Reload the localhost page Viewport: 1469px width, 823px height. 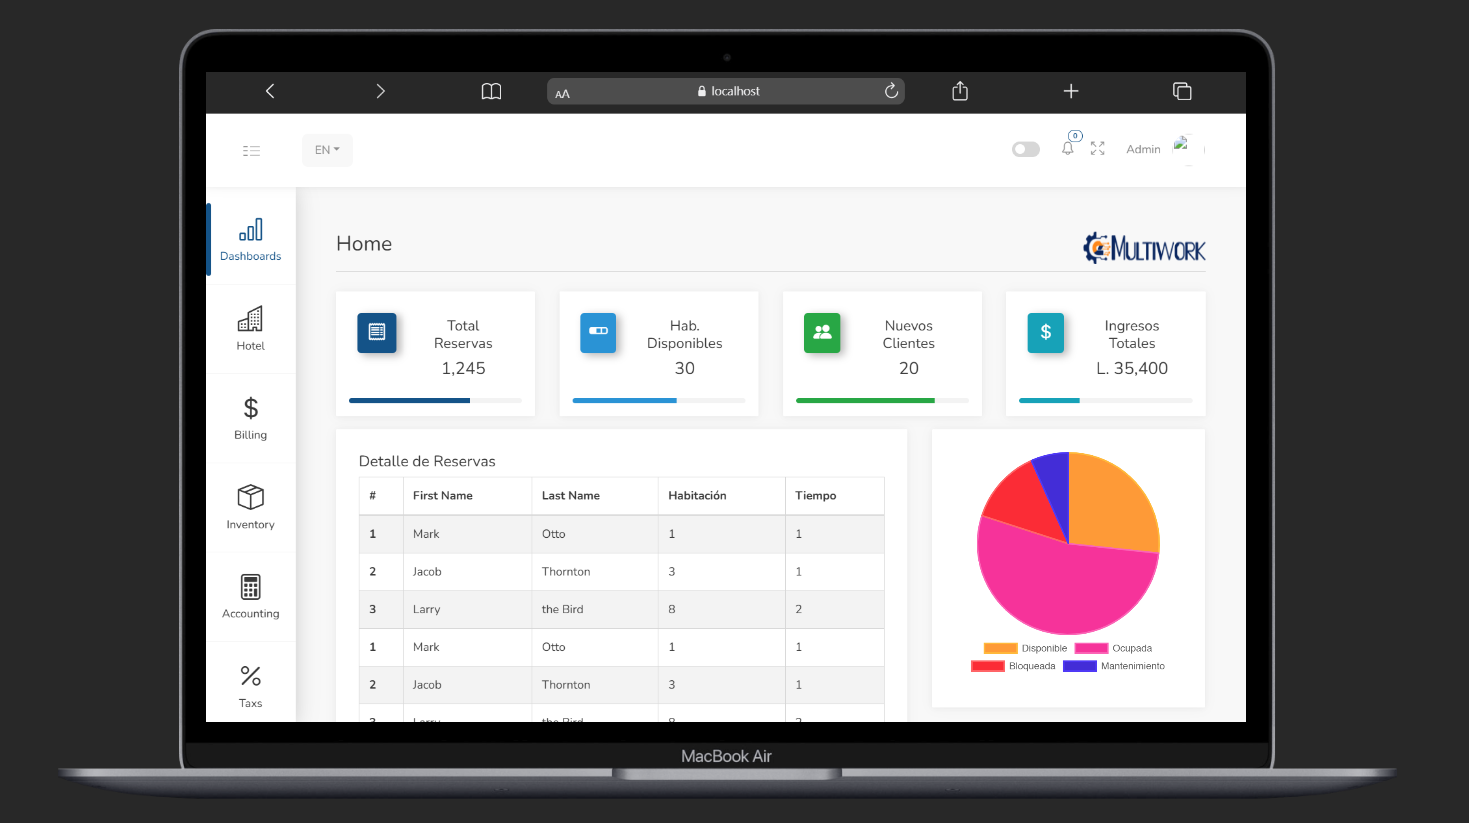891,91
